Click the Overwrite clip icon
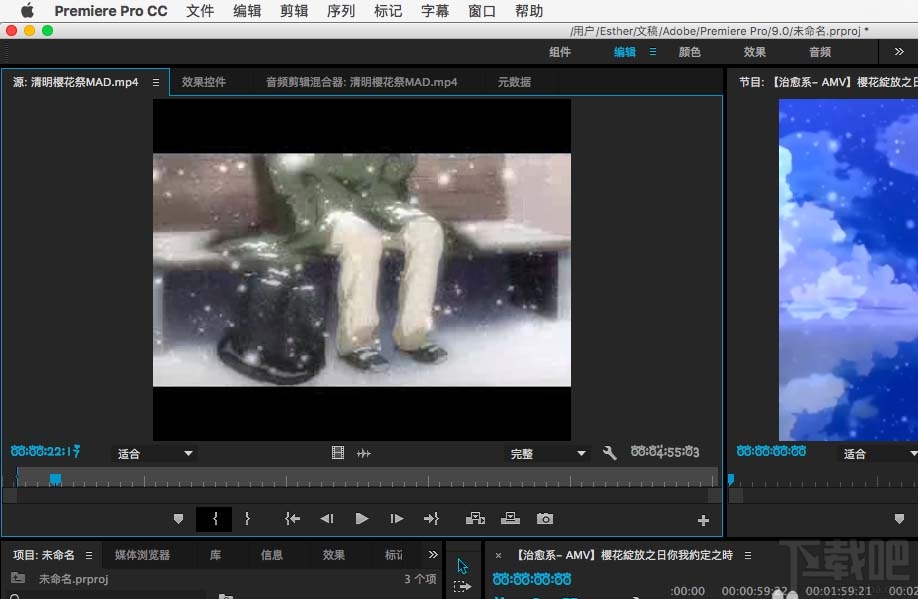 point(510,518)
